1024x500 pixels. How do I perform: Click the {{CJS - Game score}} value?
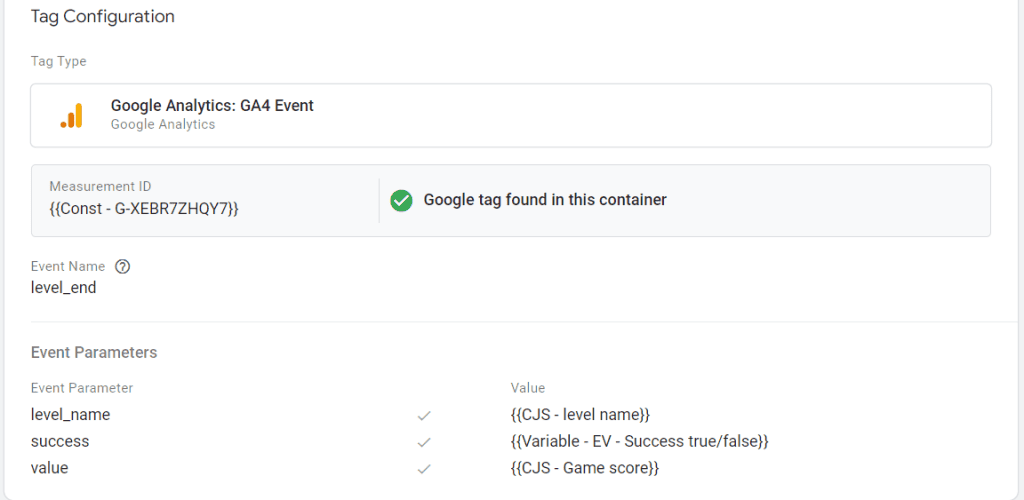coord(584,467)
